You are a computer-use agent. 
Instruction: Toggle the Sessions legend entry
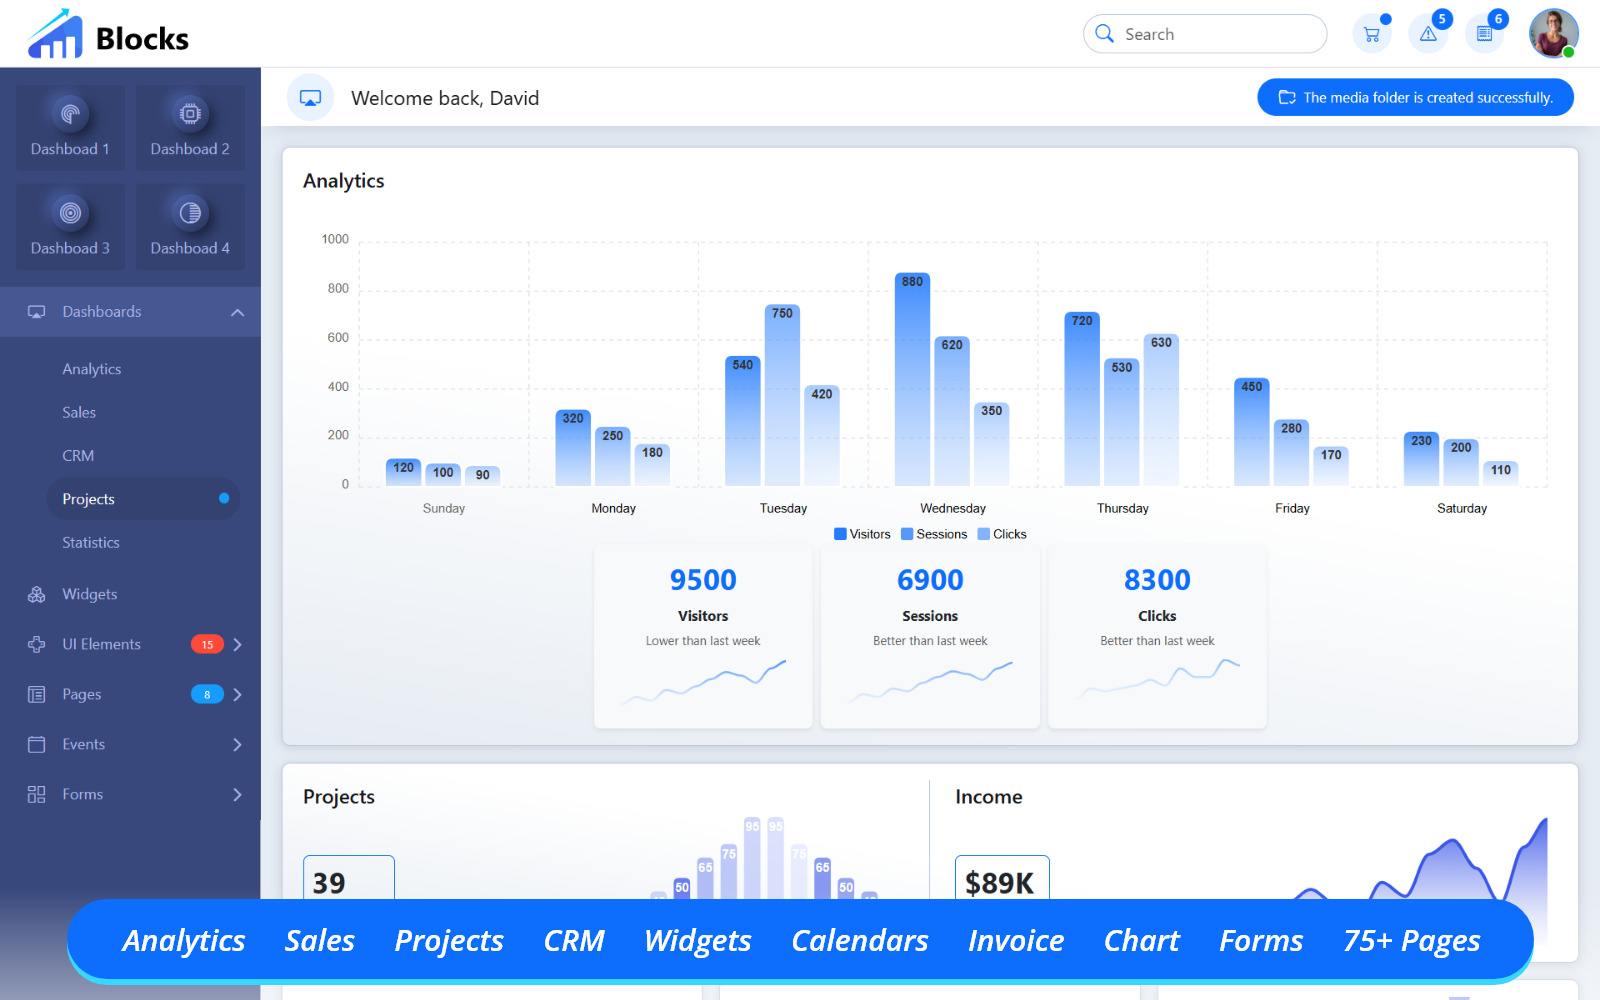[x=933, y=534]
